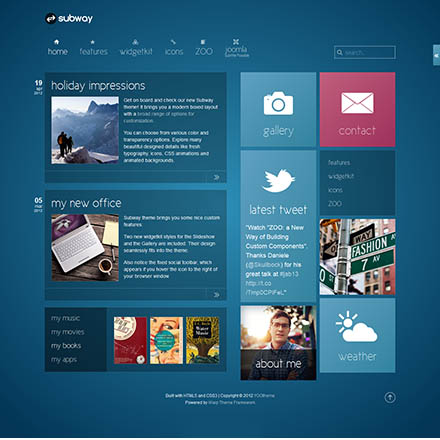Click the home house icon
The width and height of the screenshot is (440, 440).
coord(57,42)
